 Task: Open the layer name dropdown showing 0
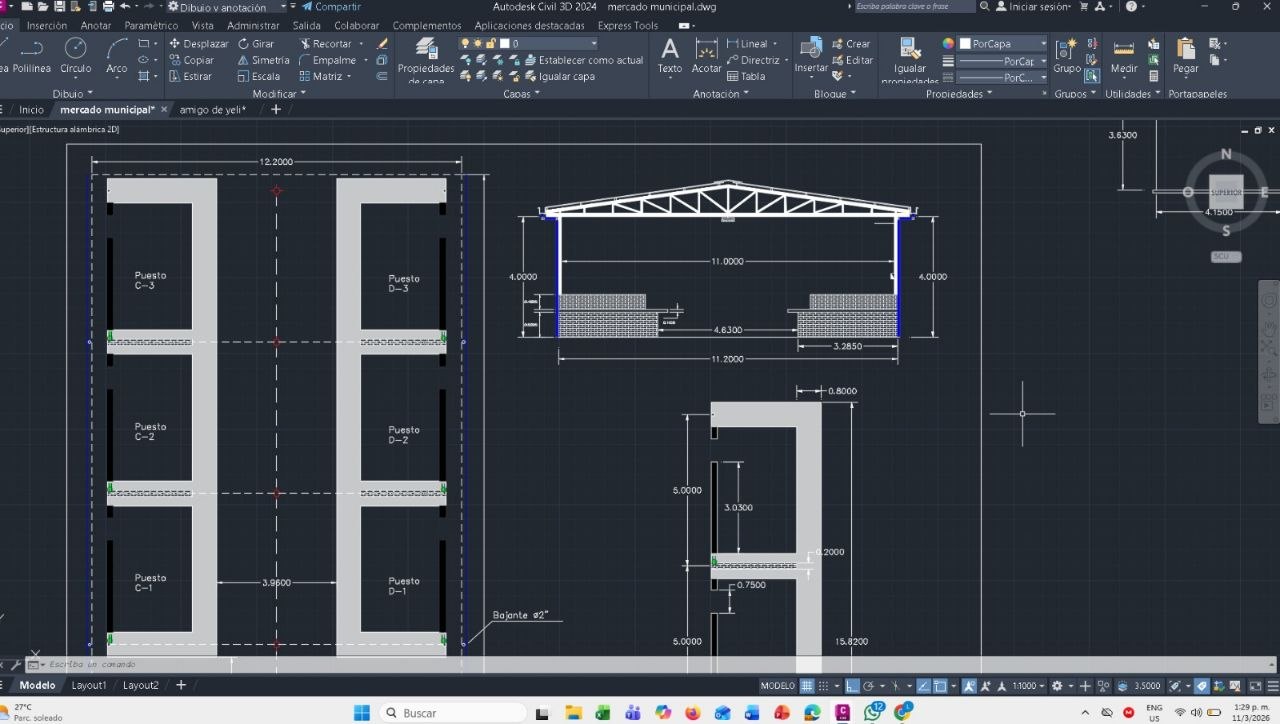pyautogui.click(x=528, y=44)
